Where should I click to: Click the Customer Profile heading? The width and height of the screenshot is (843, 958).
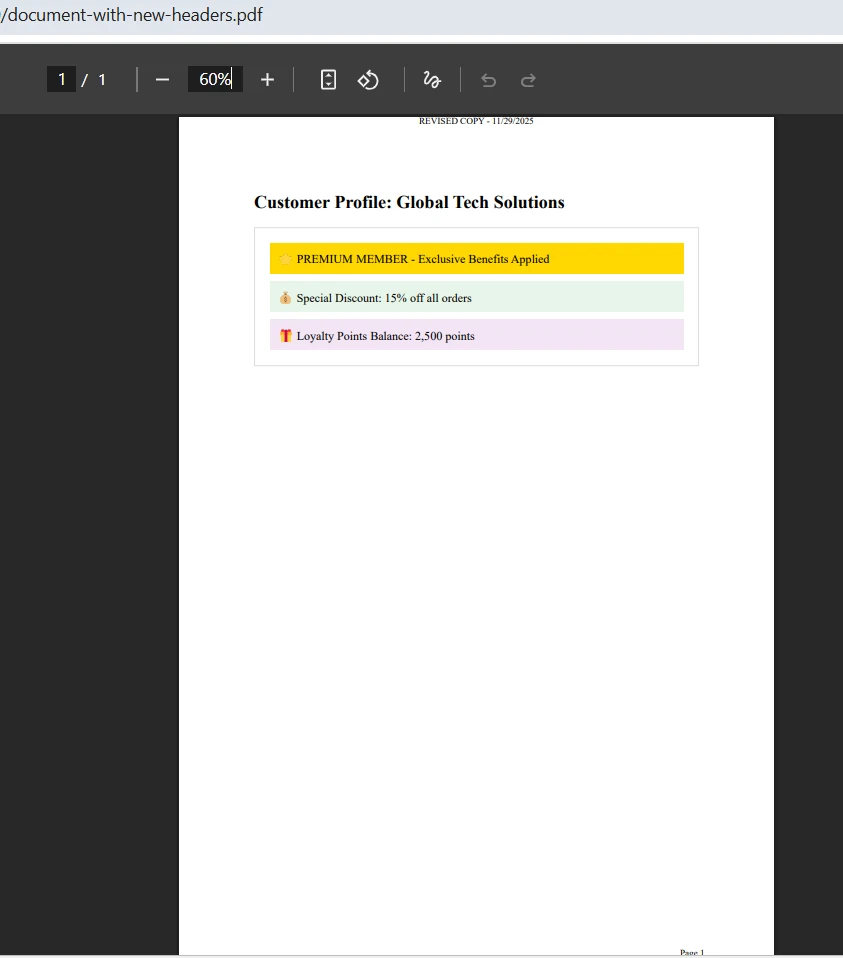tap(409, 202)
